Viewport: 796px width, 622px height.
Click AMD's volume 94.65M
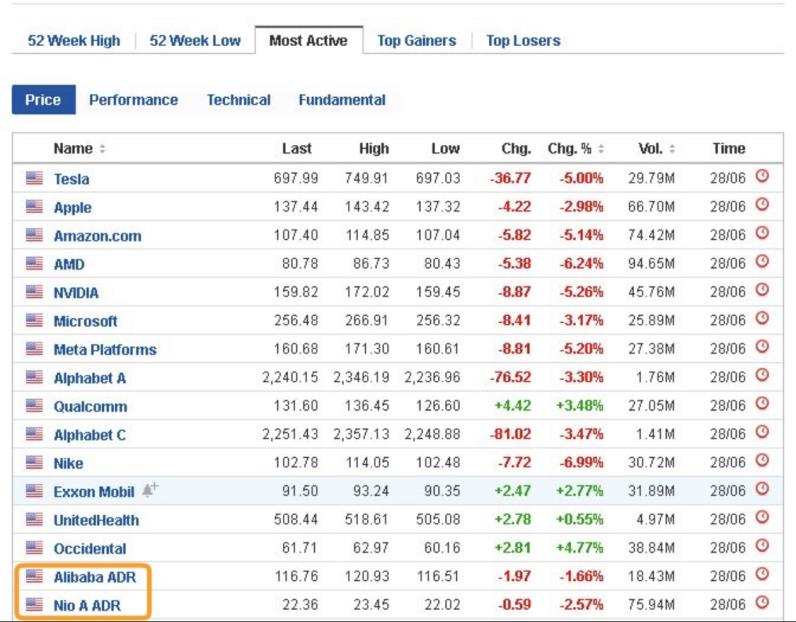[651, 264]
